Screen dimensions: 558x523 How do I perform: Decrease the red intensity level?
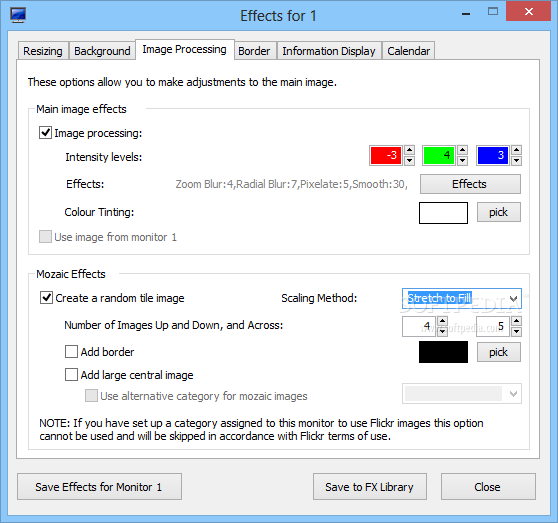[409, 160]
